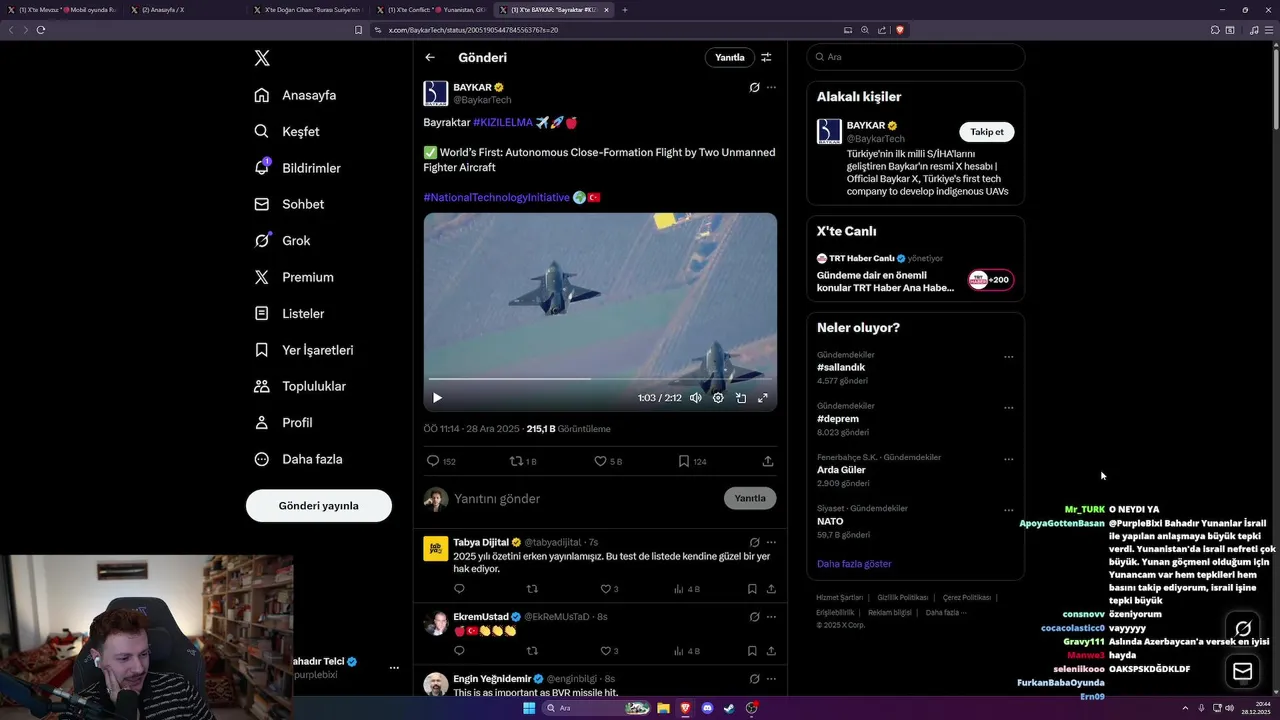Click Yanıtla button in post header
This screenshot has width=1280, height=720.
click(x=730, y=57)
